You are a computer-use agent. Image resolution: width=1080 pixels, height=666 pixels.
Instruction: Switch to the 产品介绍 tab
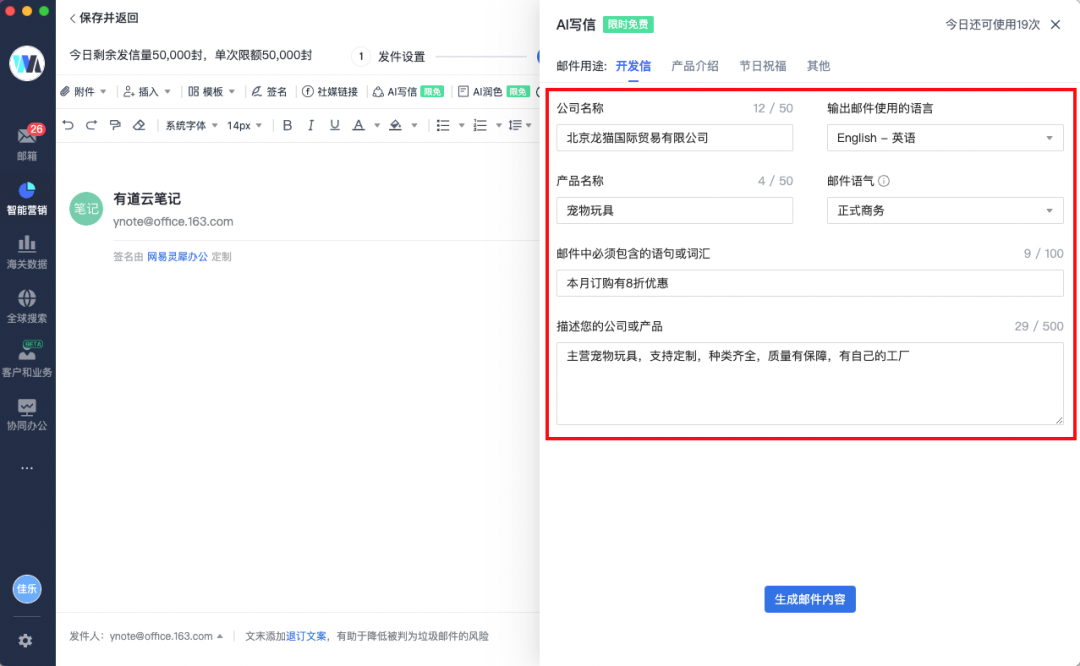[x=696, y=65]
